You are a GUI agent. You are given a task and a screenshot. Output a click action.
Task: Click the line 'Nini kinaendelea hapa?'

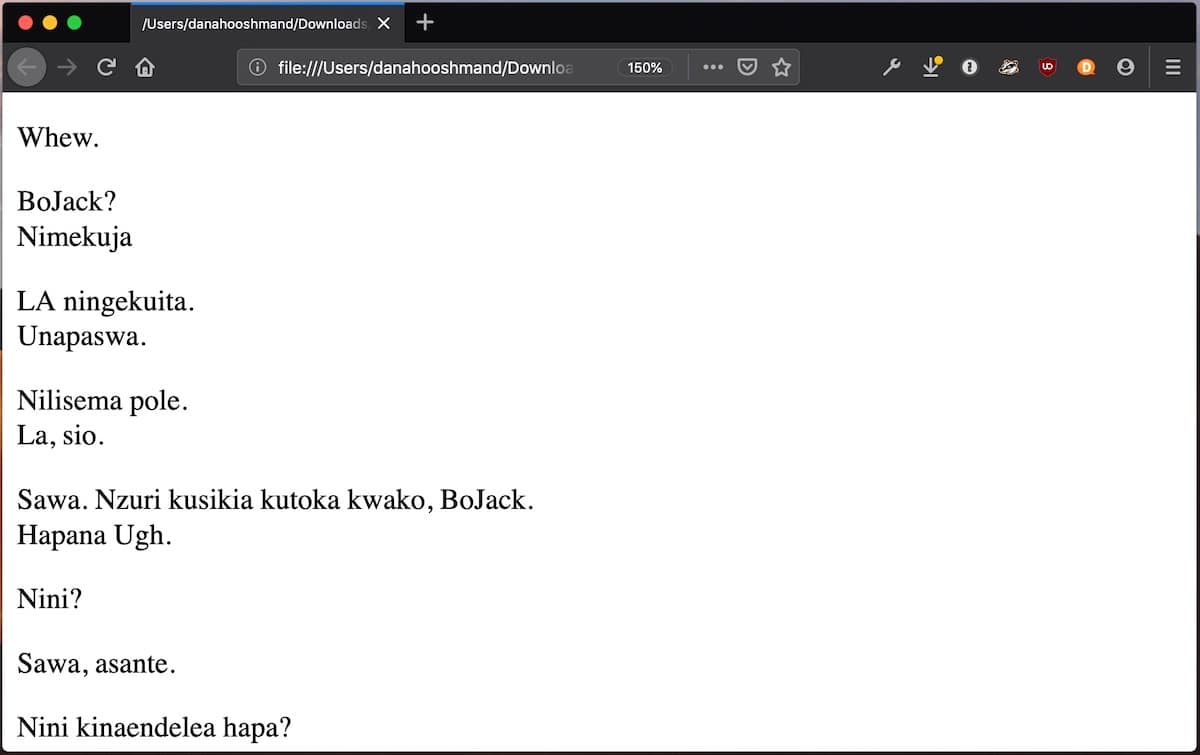click(155, 727)
